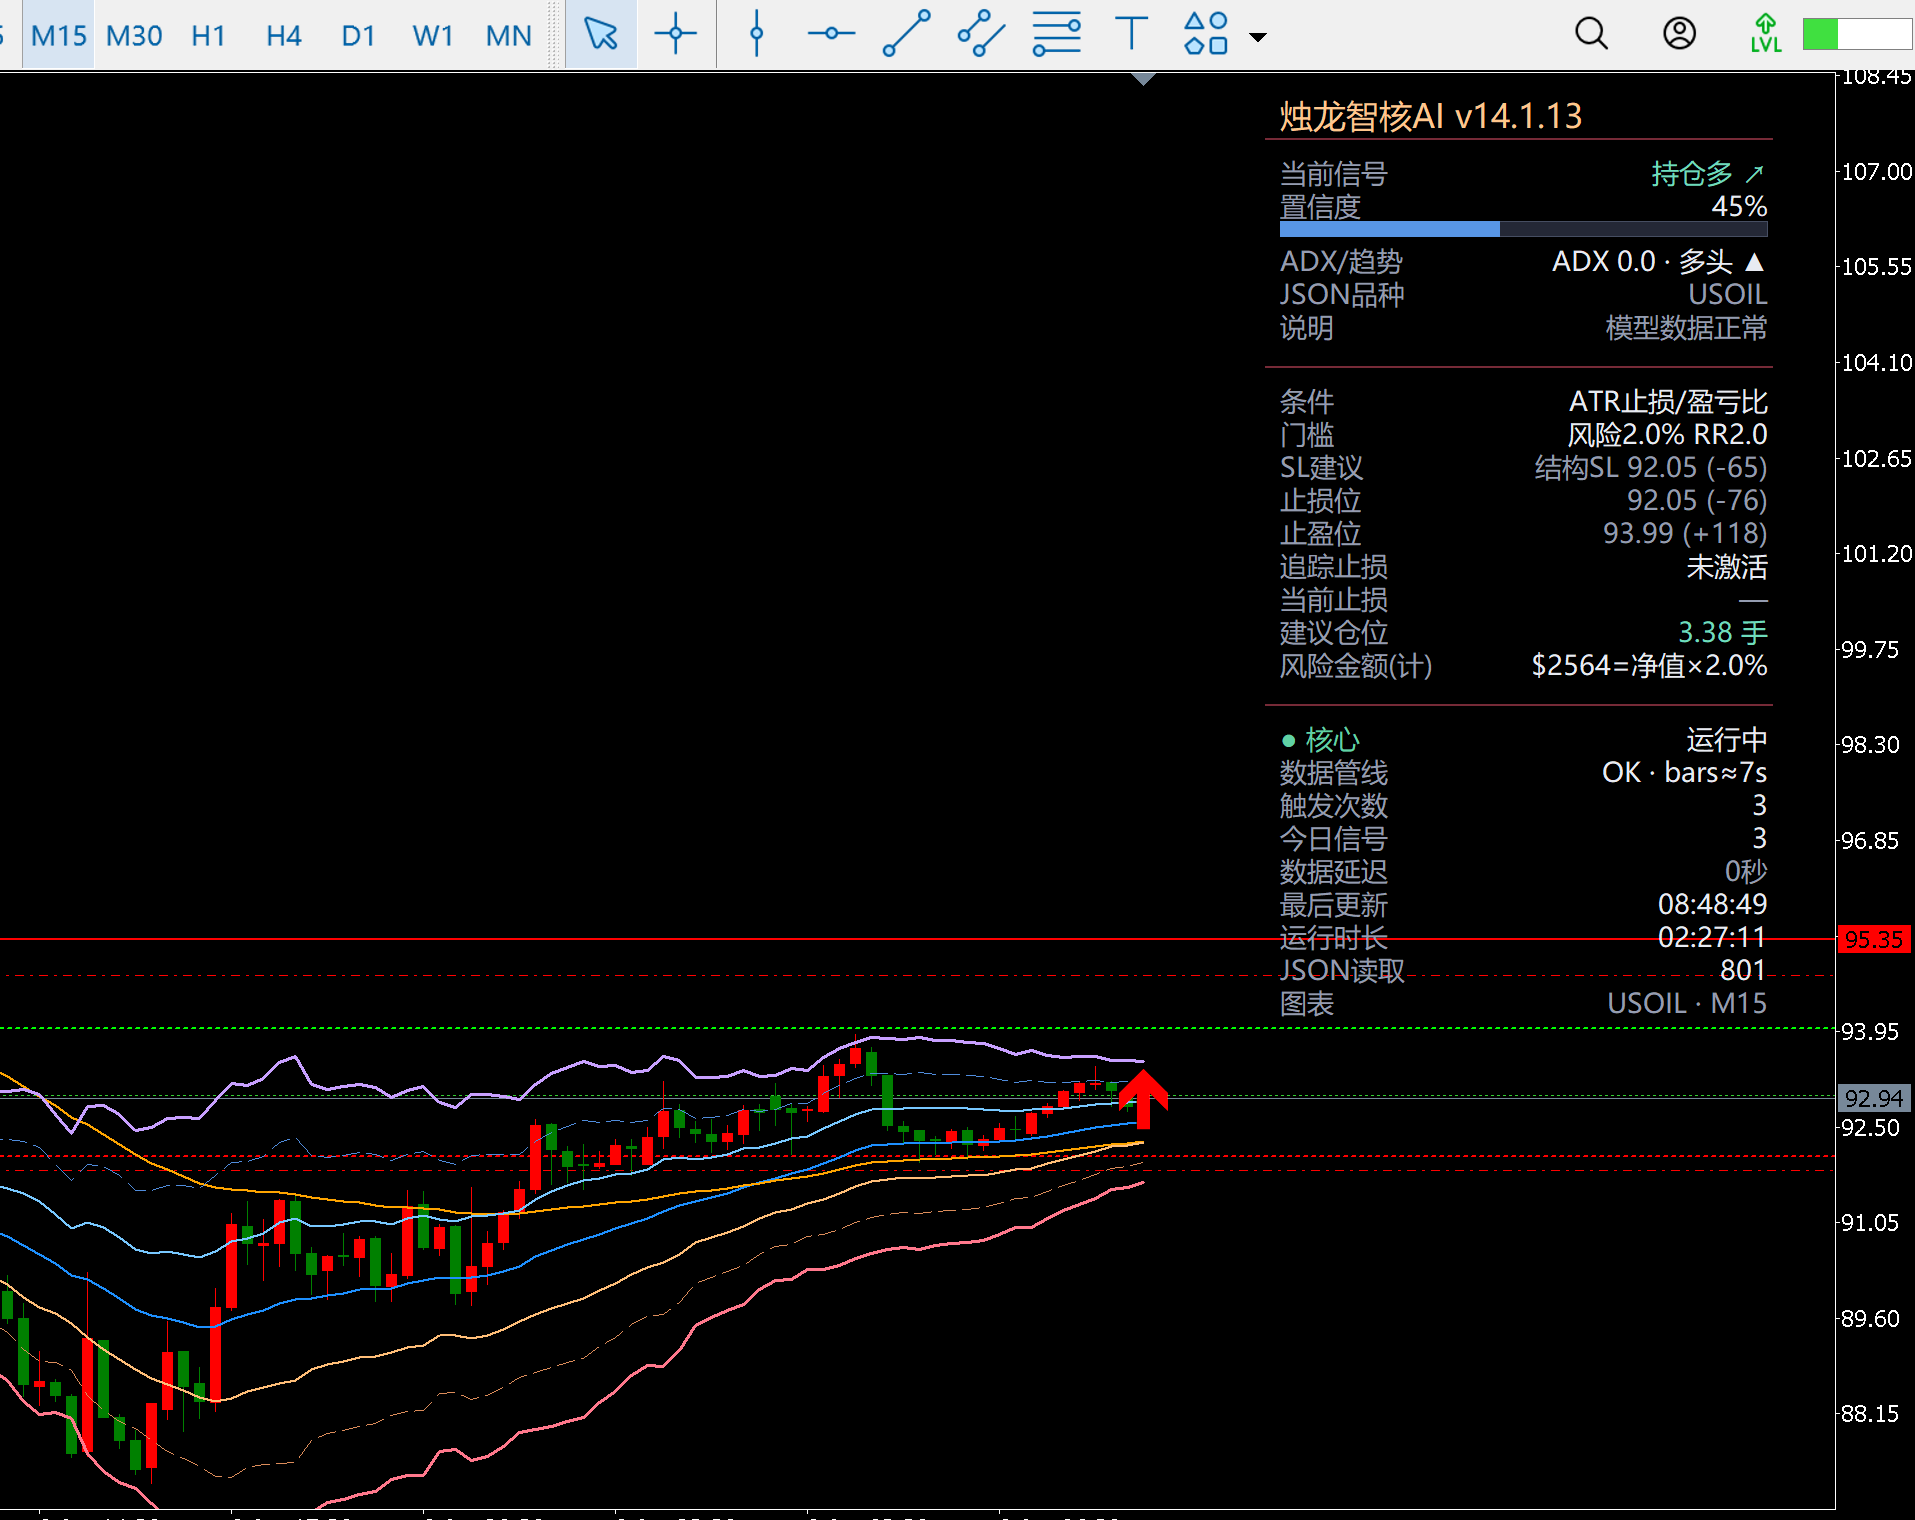Click the 建议仓位 row label

click(x=1334, y=633)
